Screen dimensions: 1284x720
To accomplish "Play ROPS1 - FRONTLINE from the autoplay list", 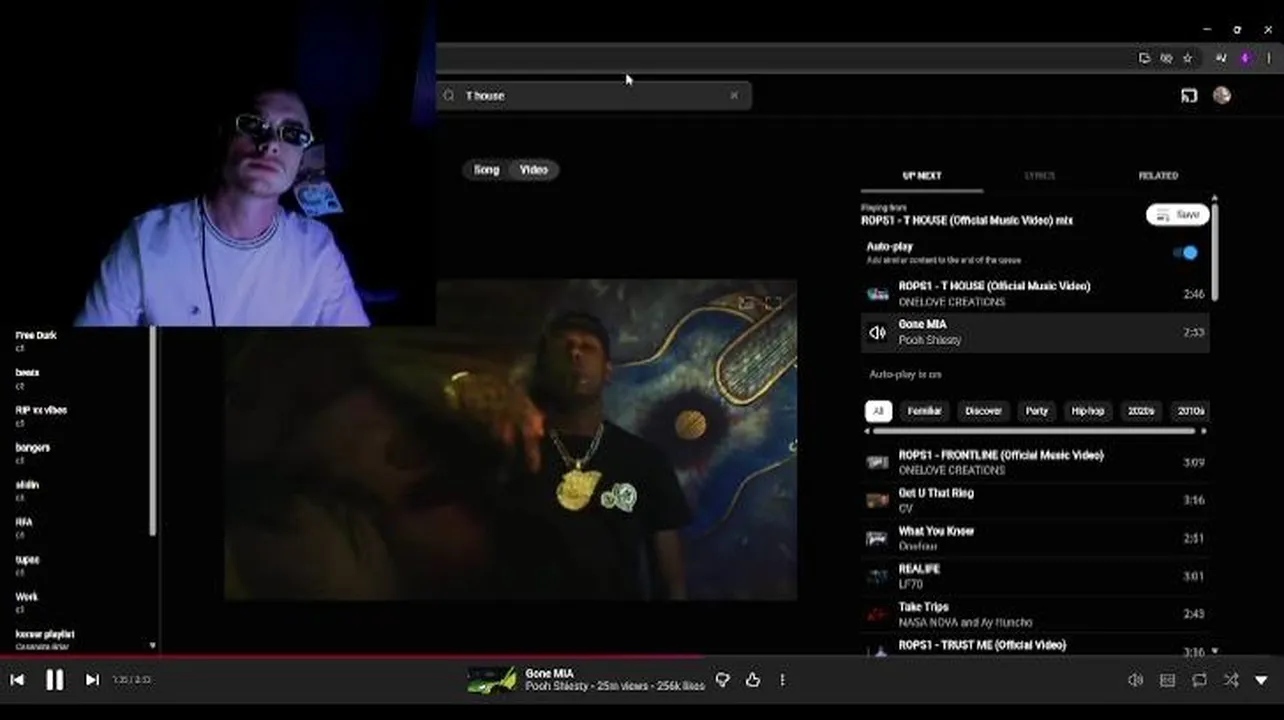I will [1035, 462].
